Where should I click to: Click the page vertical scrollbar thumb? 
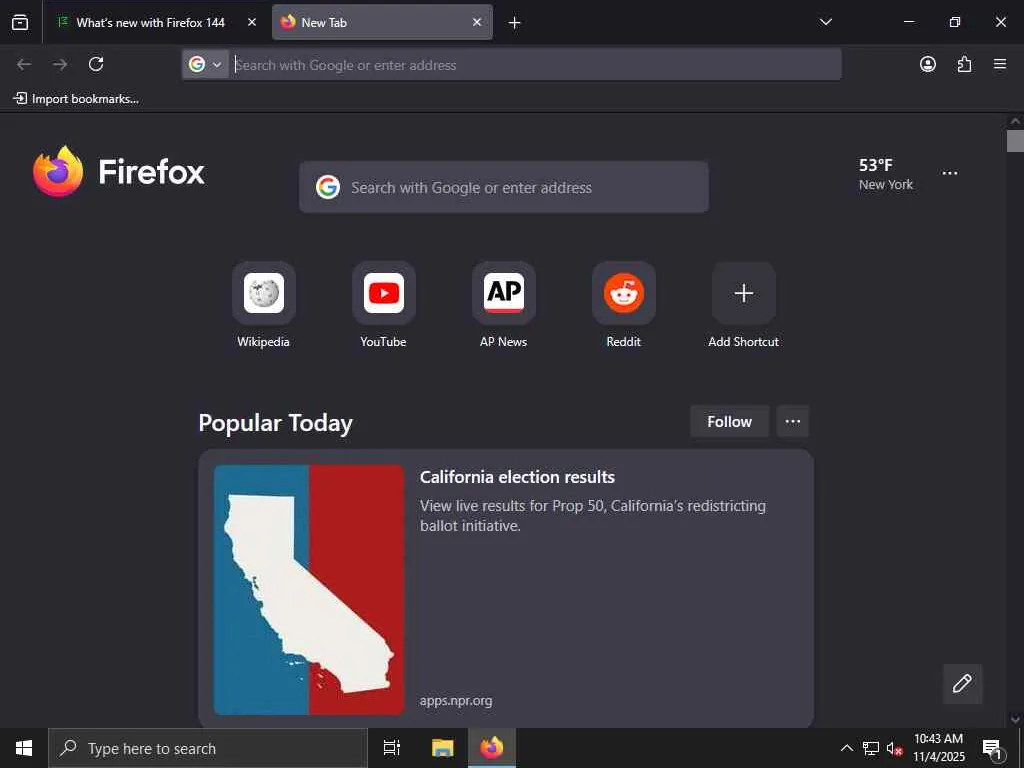point(1015,140)
